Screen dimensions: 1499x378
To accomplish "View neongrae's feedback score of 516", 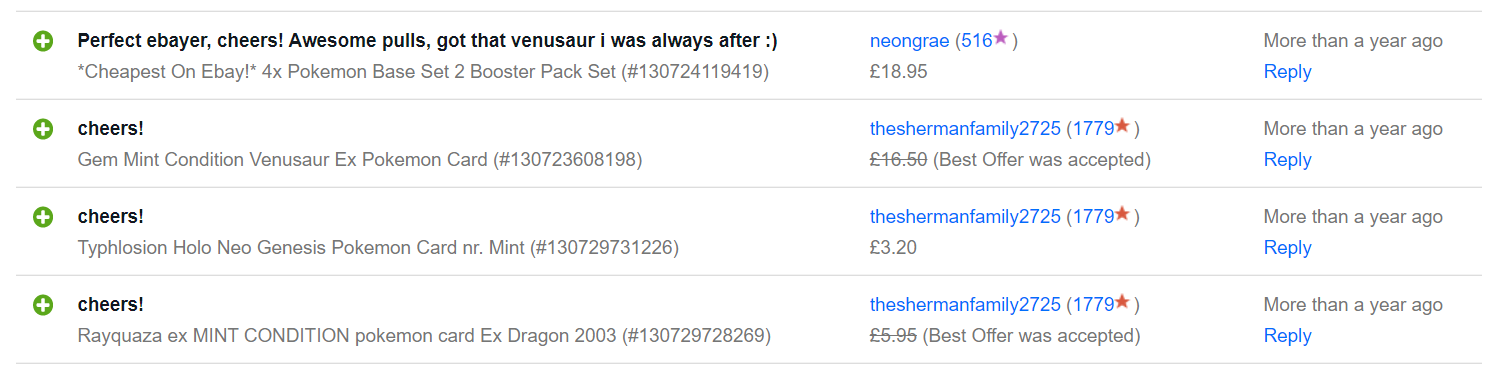I will point(977,41).
